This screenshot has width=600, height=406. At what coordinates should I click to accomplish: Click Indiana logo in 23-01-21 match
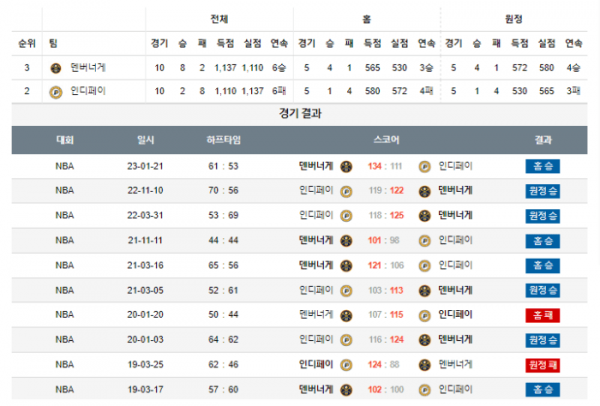click(x=424, y=167)
